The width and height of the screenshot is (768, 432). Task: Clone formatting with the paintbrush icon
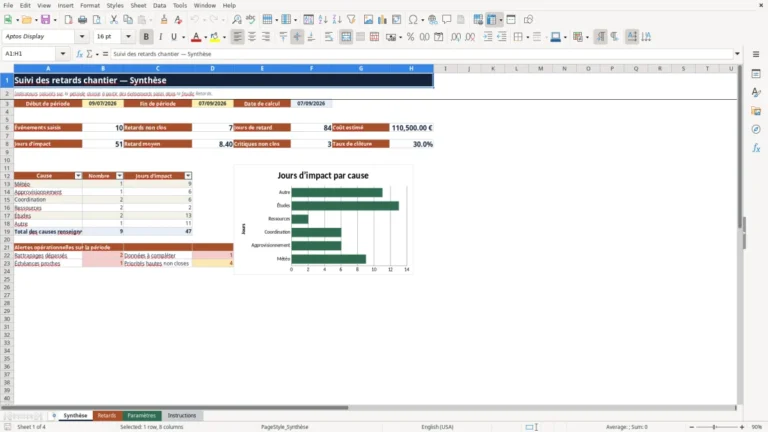[x=164, y=20]
